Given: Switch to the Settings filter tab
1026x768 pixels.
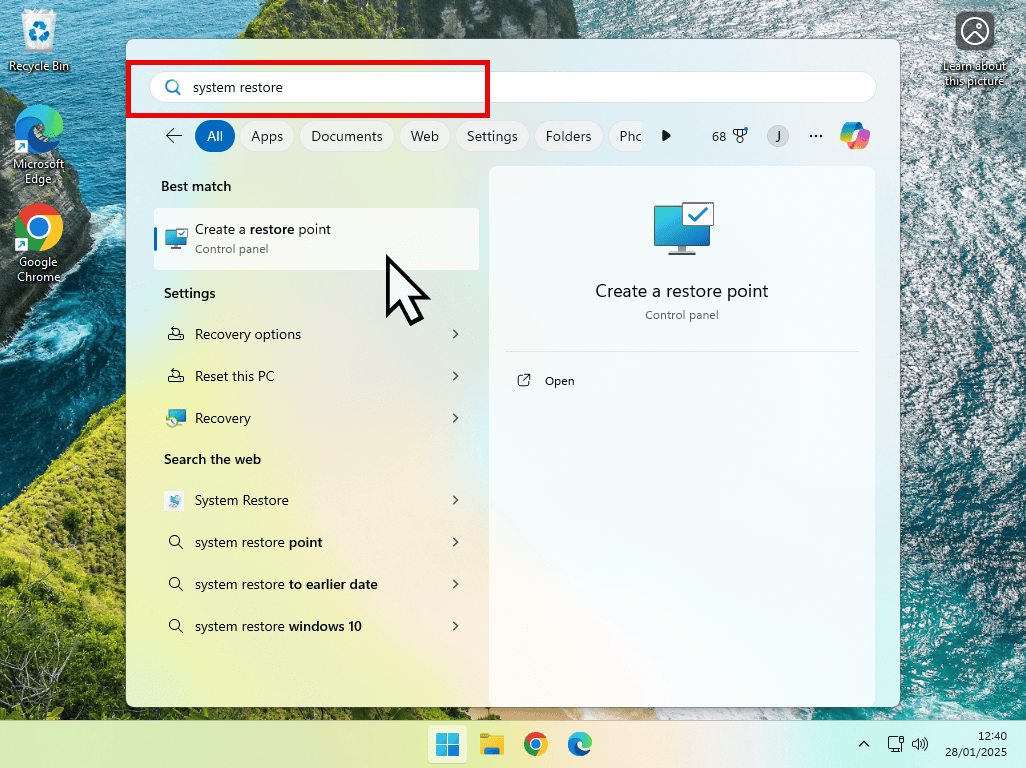Looking at the screenshot, I should 491,135.
